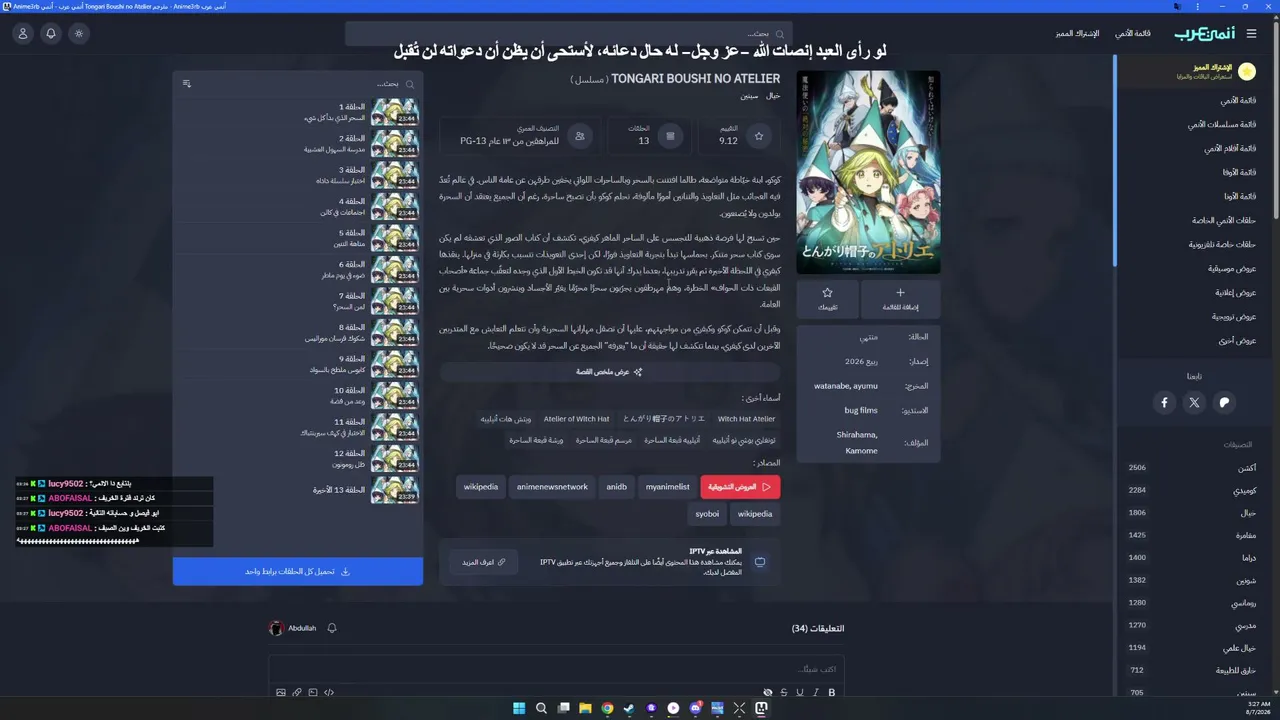Open the Windows Start menu

click(x=519, y=708)
